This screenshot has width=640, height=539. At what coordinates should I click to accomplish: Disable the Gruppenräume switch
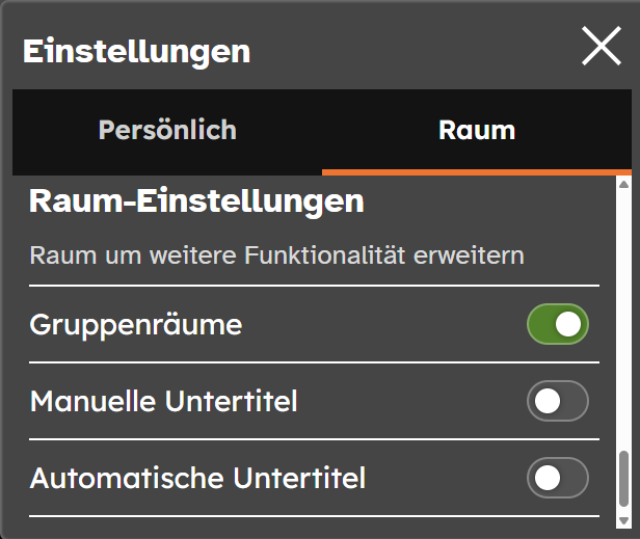tap(557, 324)
